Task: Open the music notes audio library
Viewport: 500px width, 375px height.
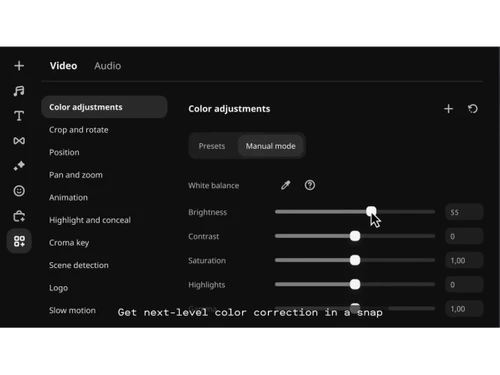Action: click(x=19, y=91)
